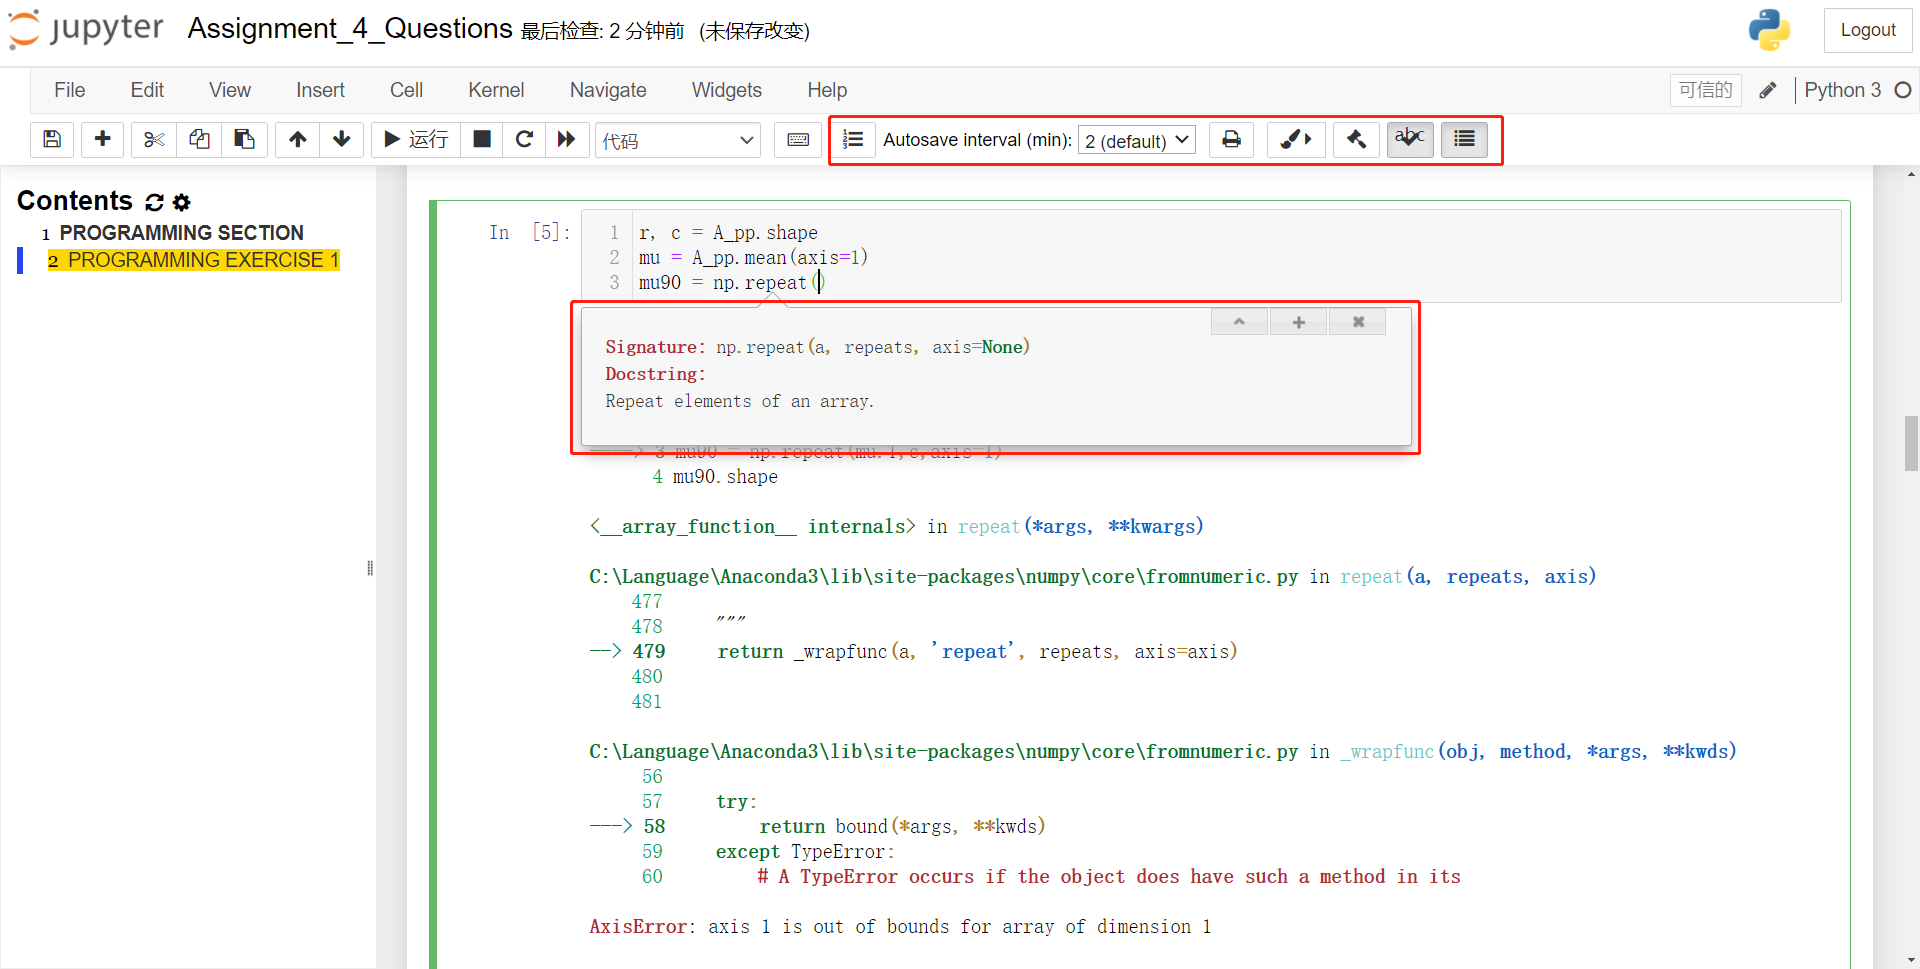Screen dimensions: 1920x969
Task: Open the command palette keyboard icon
Action: [798, 140]
